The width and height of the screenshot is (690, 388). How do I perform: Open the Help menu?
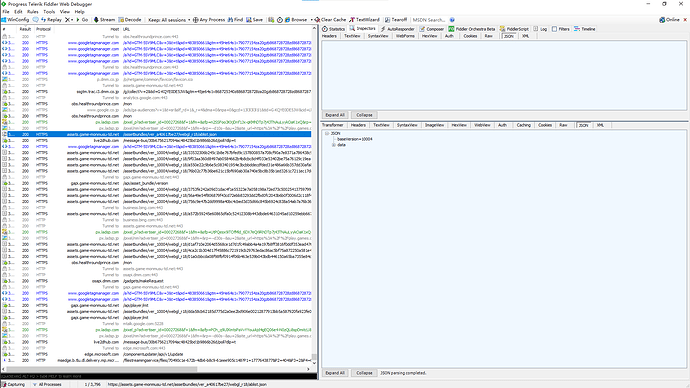point(80,12)
